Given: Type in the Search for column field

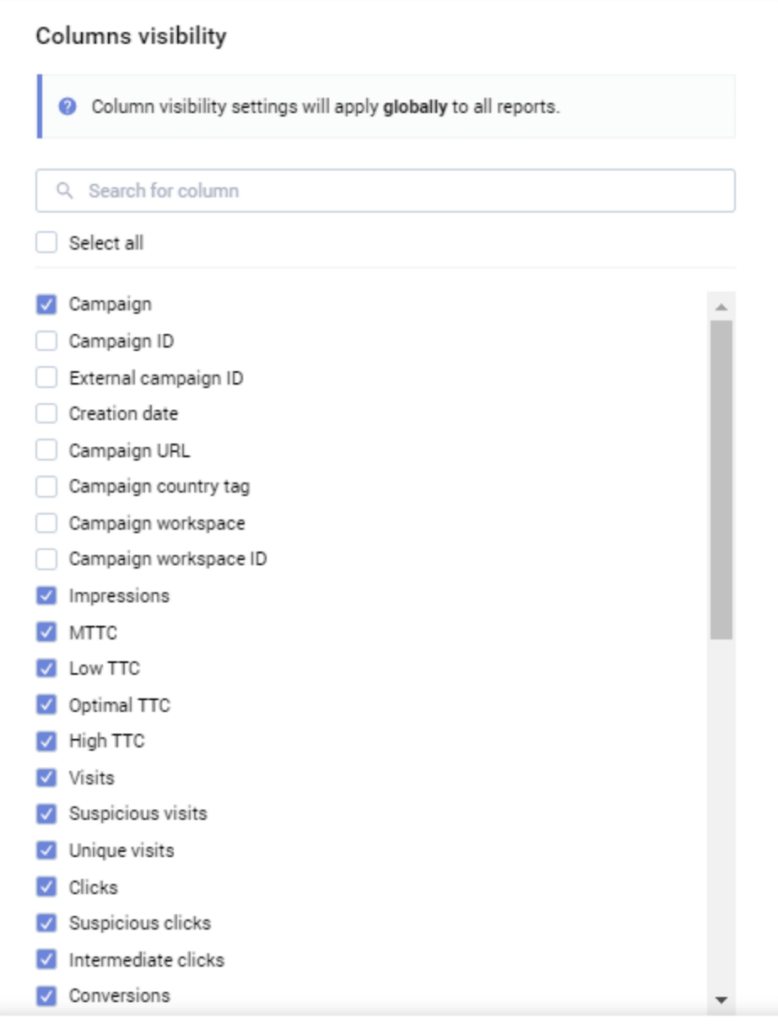Looking at the screenshot, I should (400, 190).
